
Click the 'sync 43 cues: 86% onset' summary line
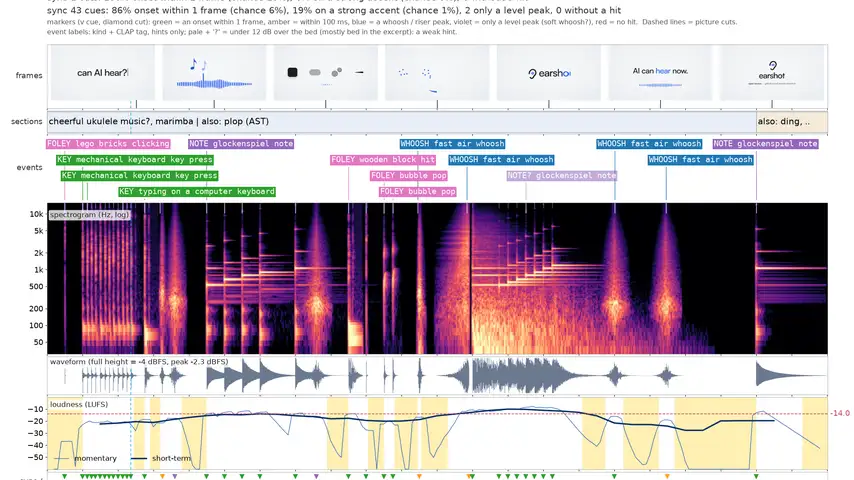(x=334, y=10)
